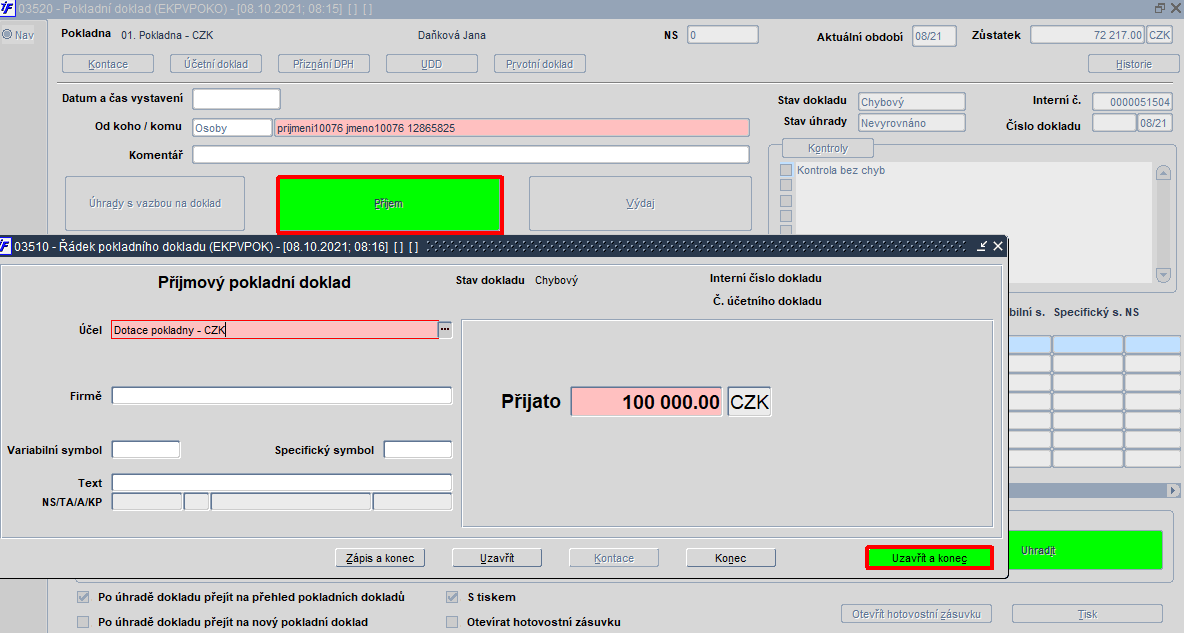This screenshot has height=633, width=1184.
Task: Close the Řádek pokladního dokladu dialog
Action: coord(997,246)
